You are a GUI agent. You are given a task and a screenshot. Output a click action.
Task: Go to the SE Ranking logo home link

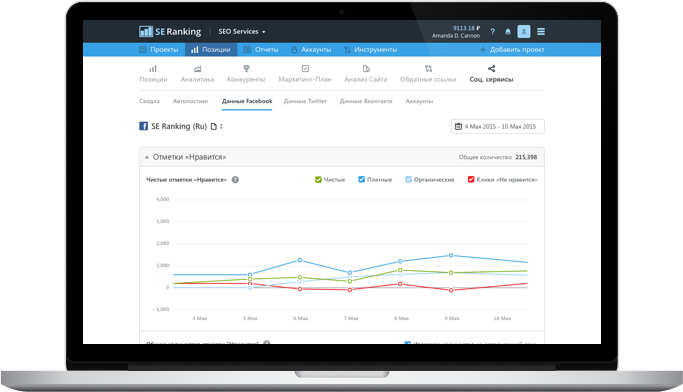pyautogui.click(x=170, y=31)
